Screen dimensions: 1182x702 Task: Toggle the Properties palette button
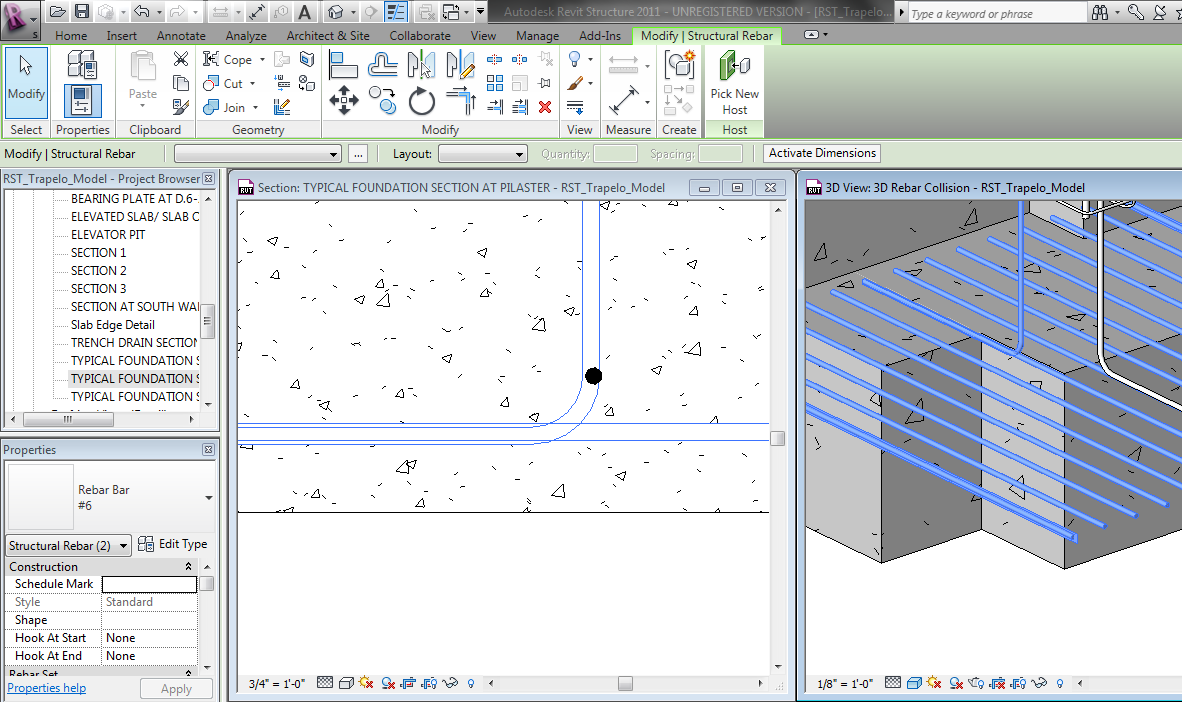(82, 100)
